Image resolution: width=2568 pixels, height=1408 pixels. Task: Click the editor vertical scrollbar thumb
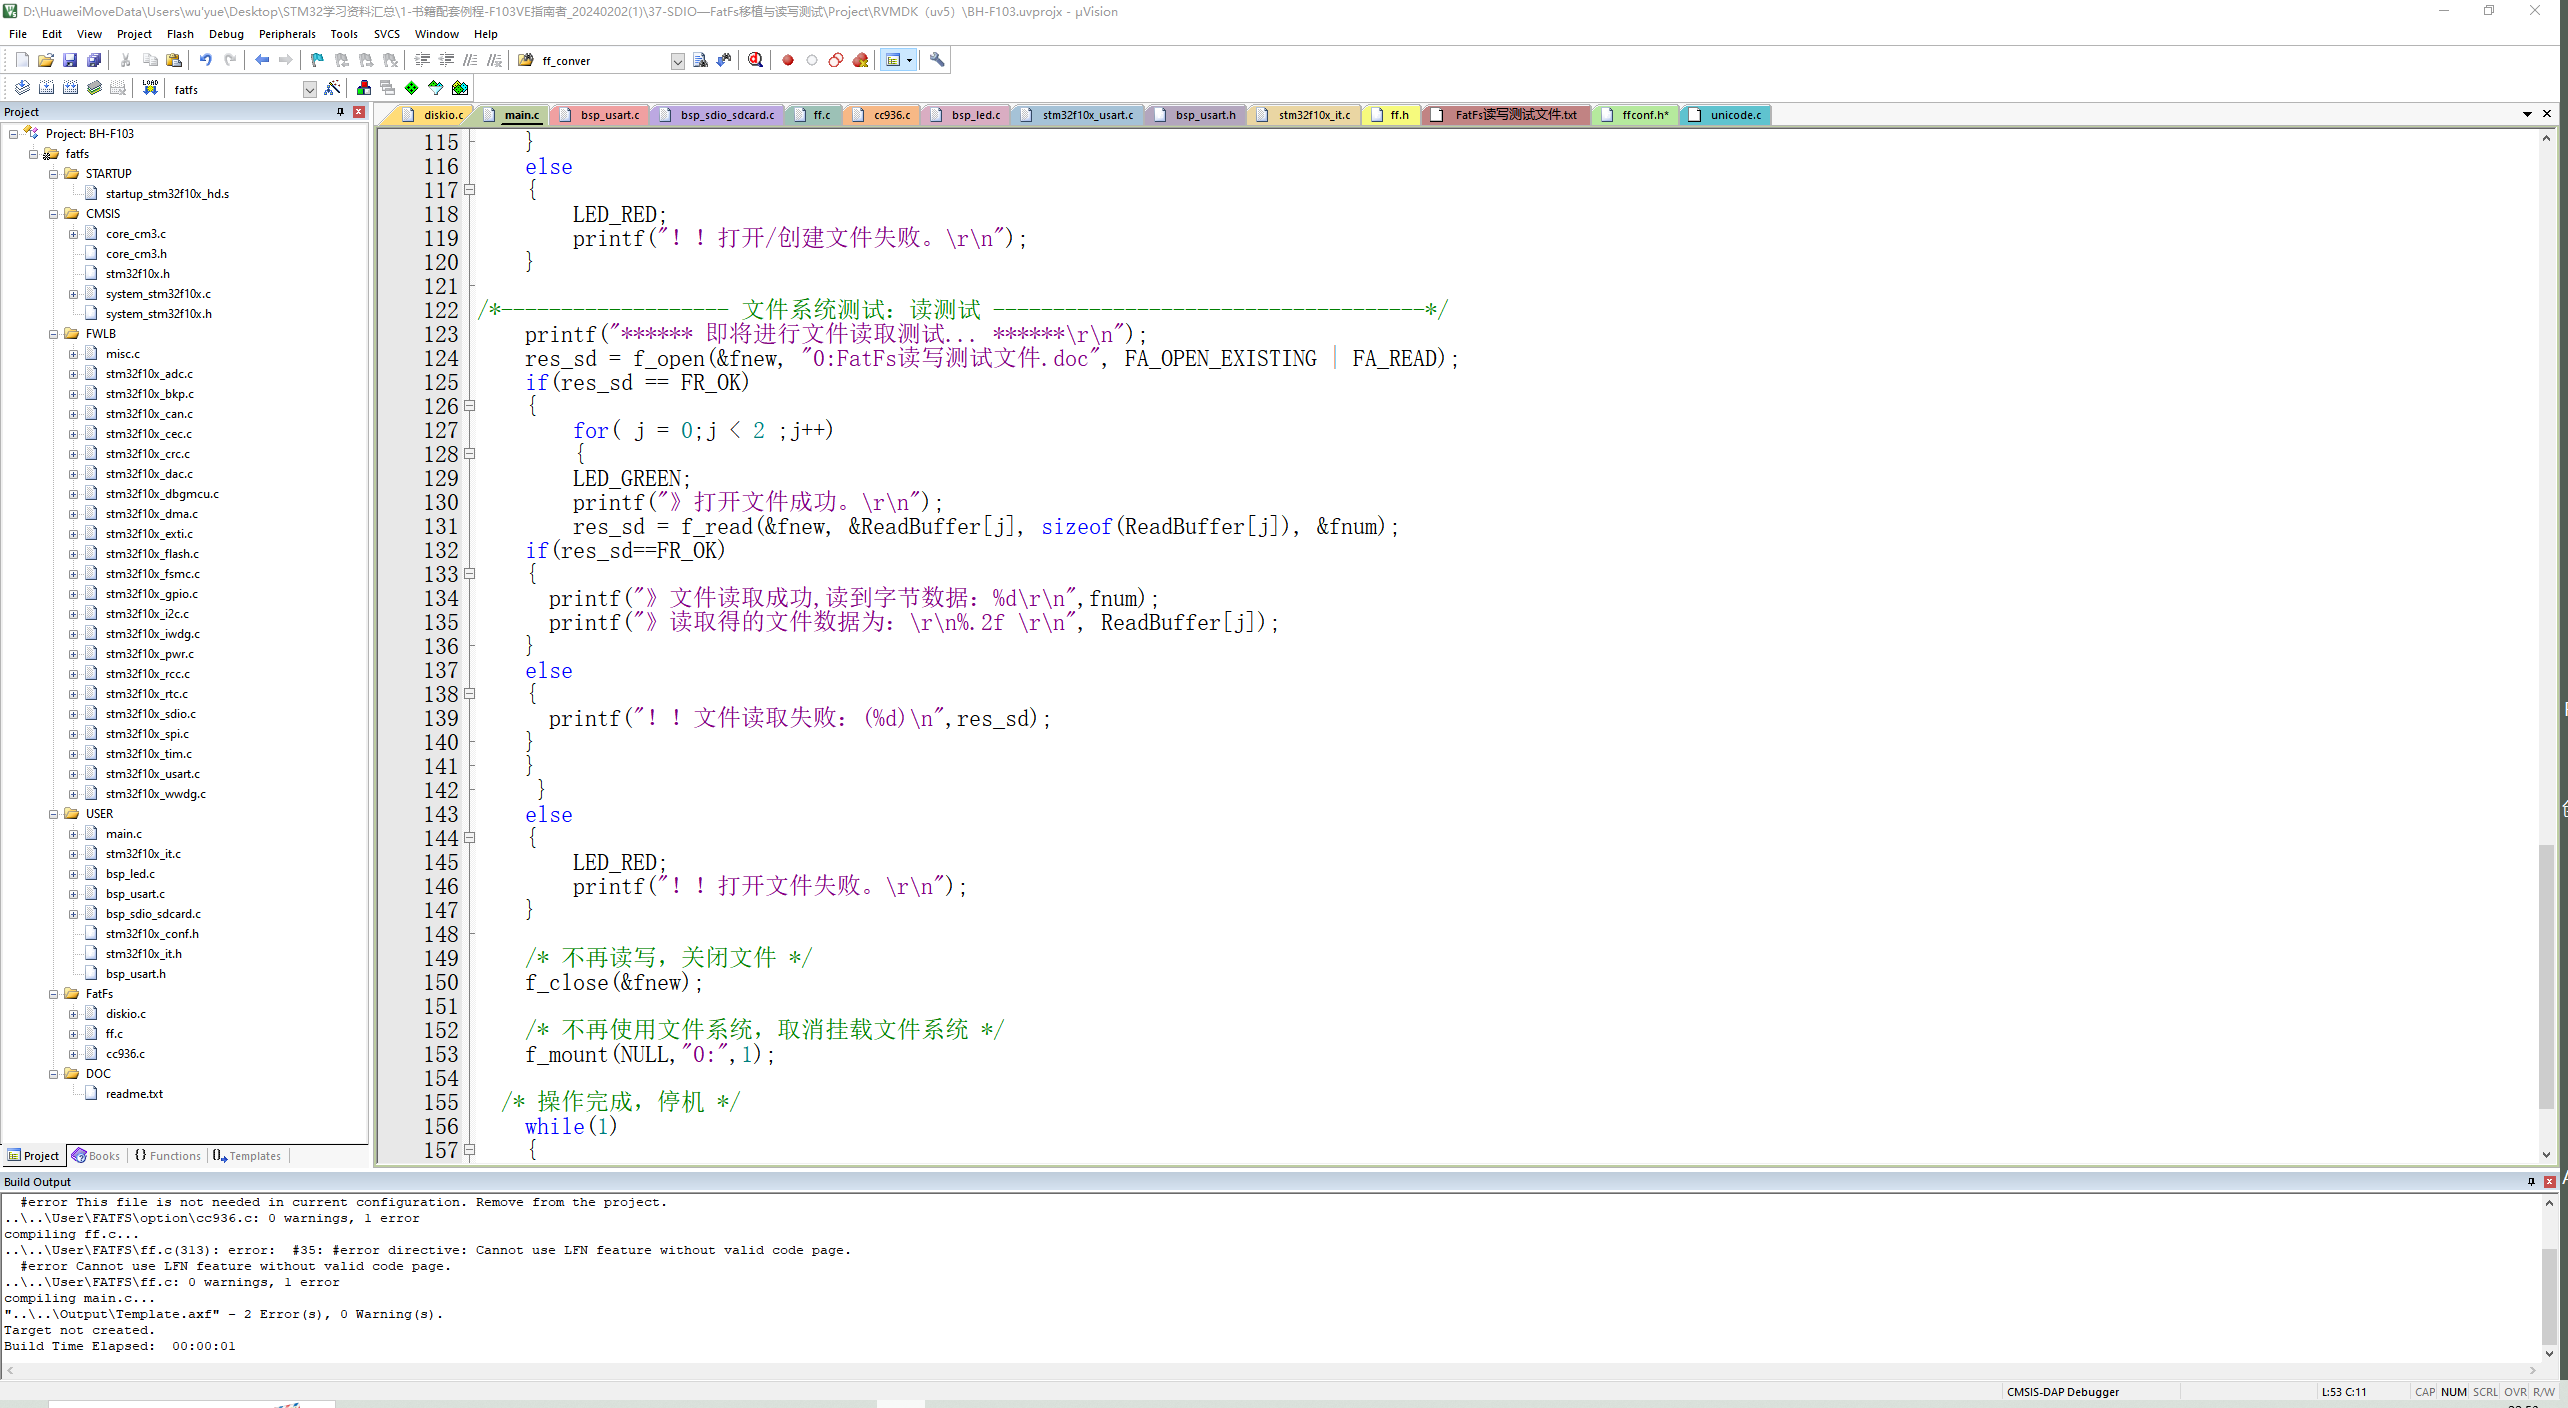click(2546, 976)
